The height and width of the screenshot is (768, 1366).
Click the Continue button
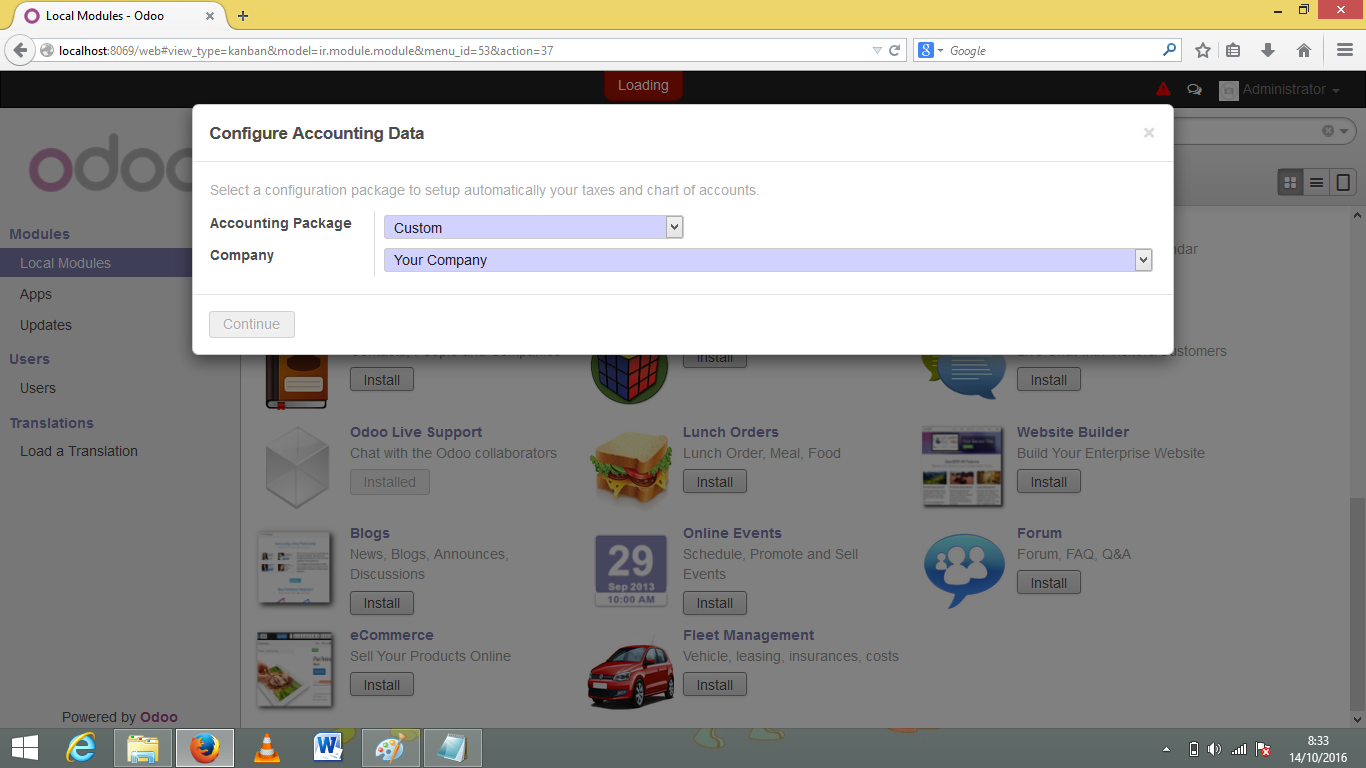tap(251, 324)
